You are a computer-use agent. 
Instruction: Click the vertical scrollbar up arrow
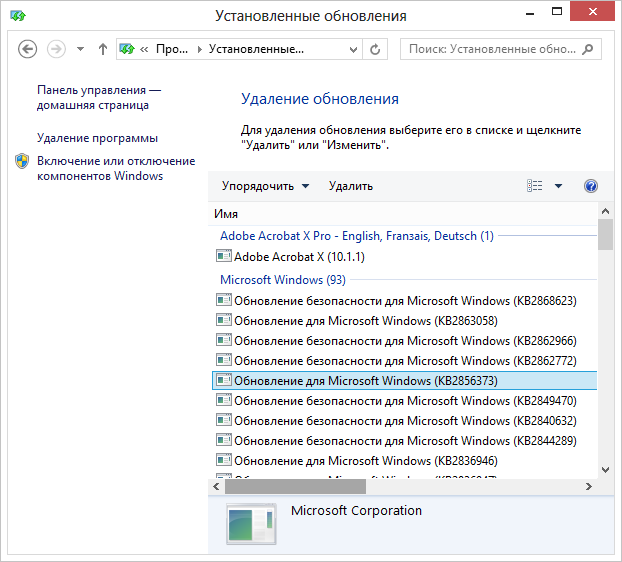coord(605,211)
